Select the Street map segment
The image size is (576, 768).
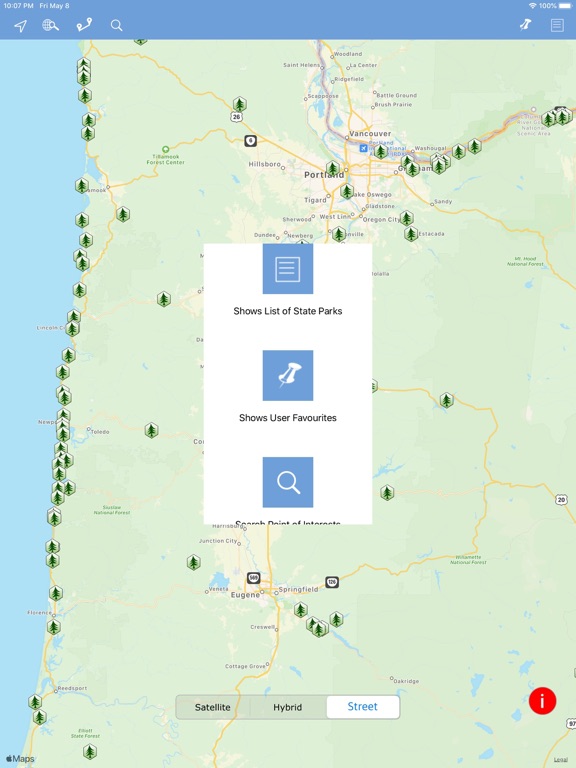pyautogui.click(x=362, y=706)
